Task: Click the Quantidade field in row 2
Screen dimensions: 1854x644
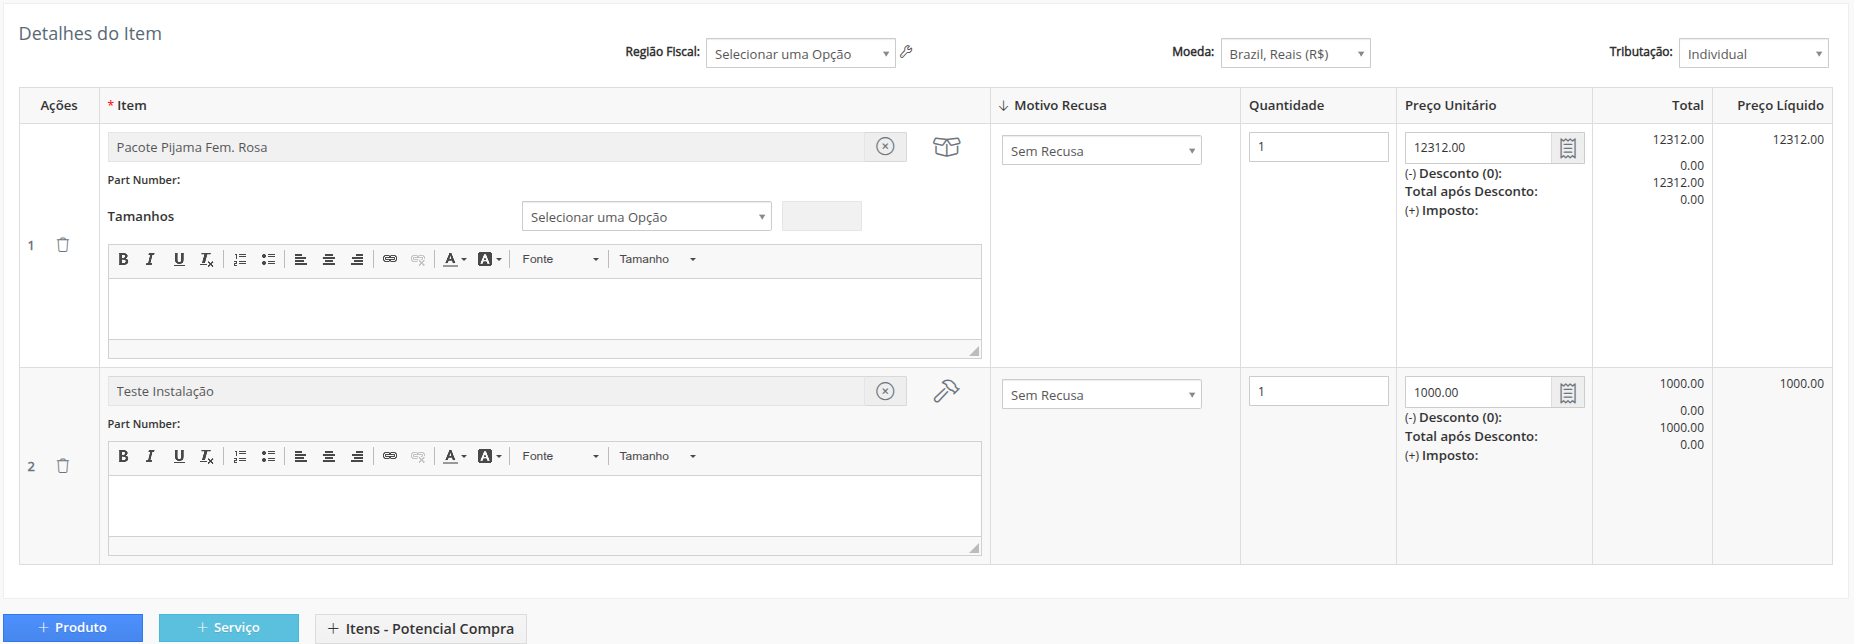Action: tap(1318, 391)
